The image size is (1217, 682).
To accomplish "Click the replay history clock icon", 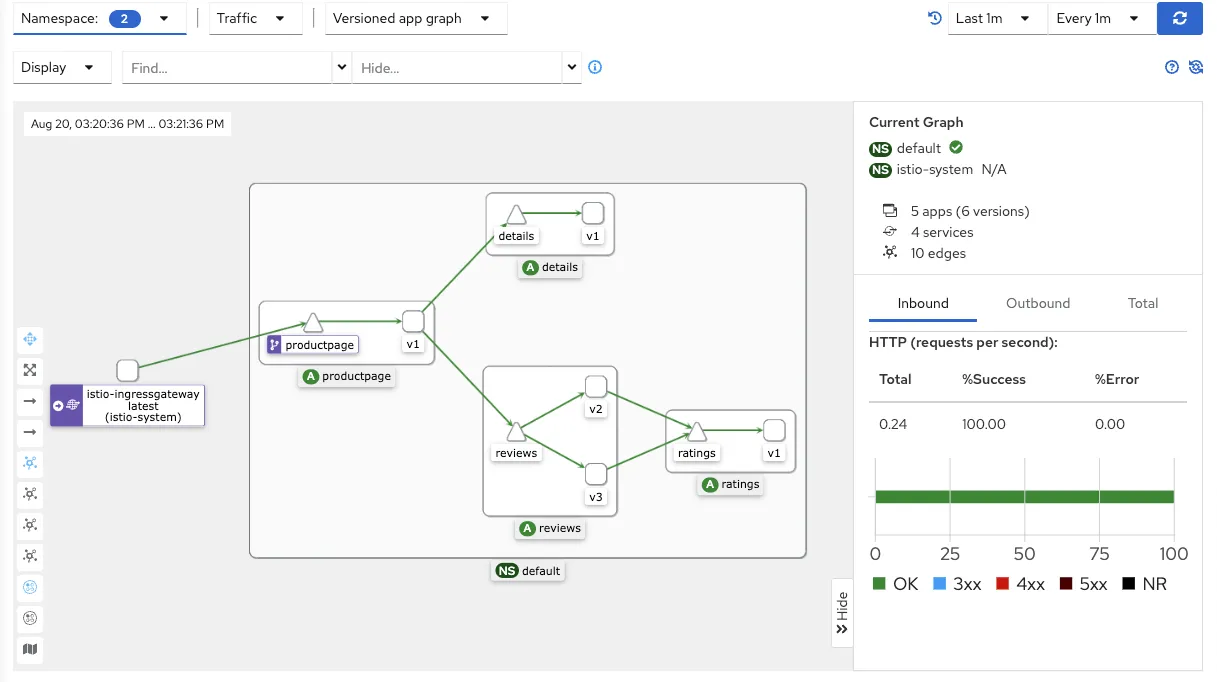I will coord(935,18).
